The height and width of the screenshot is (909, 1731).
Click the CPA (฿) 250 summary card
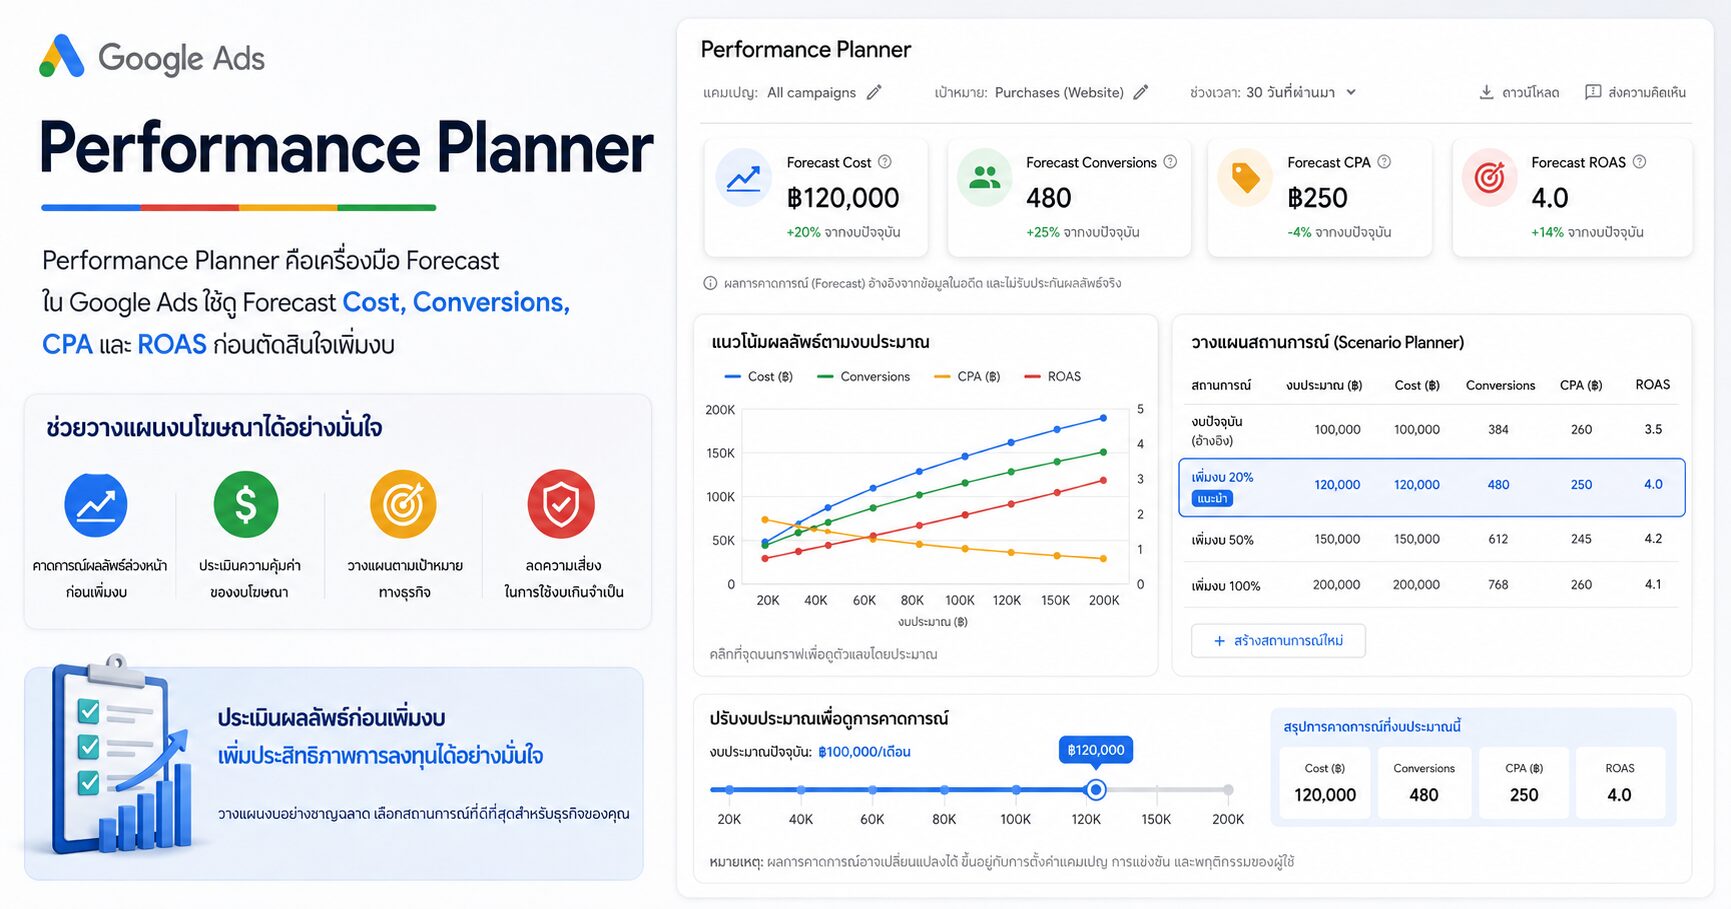click(x=1524, y=783)
